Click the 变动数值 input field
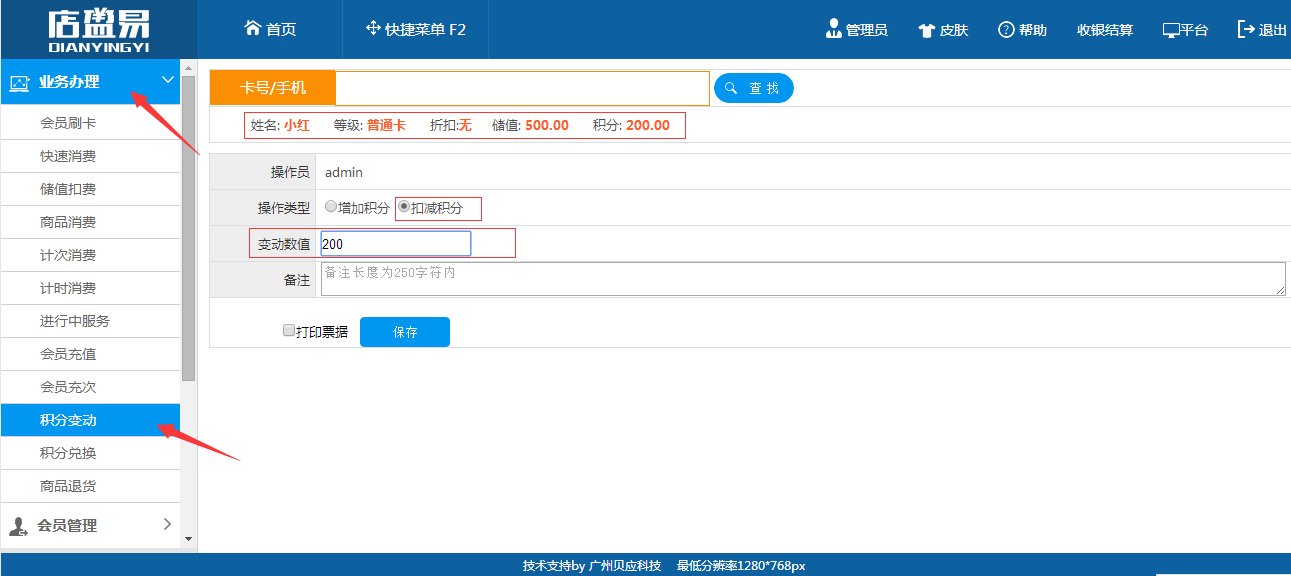Image resolution: width=1291 pixels, height=576 pixels. click(395, 243)
